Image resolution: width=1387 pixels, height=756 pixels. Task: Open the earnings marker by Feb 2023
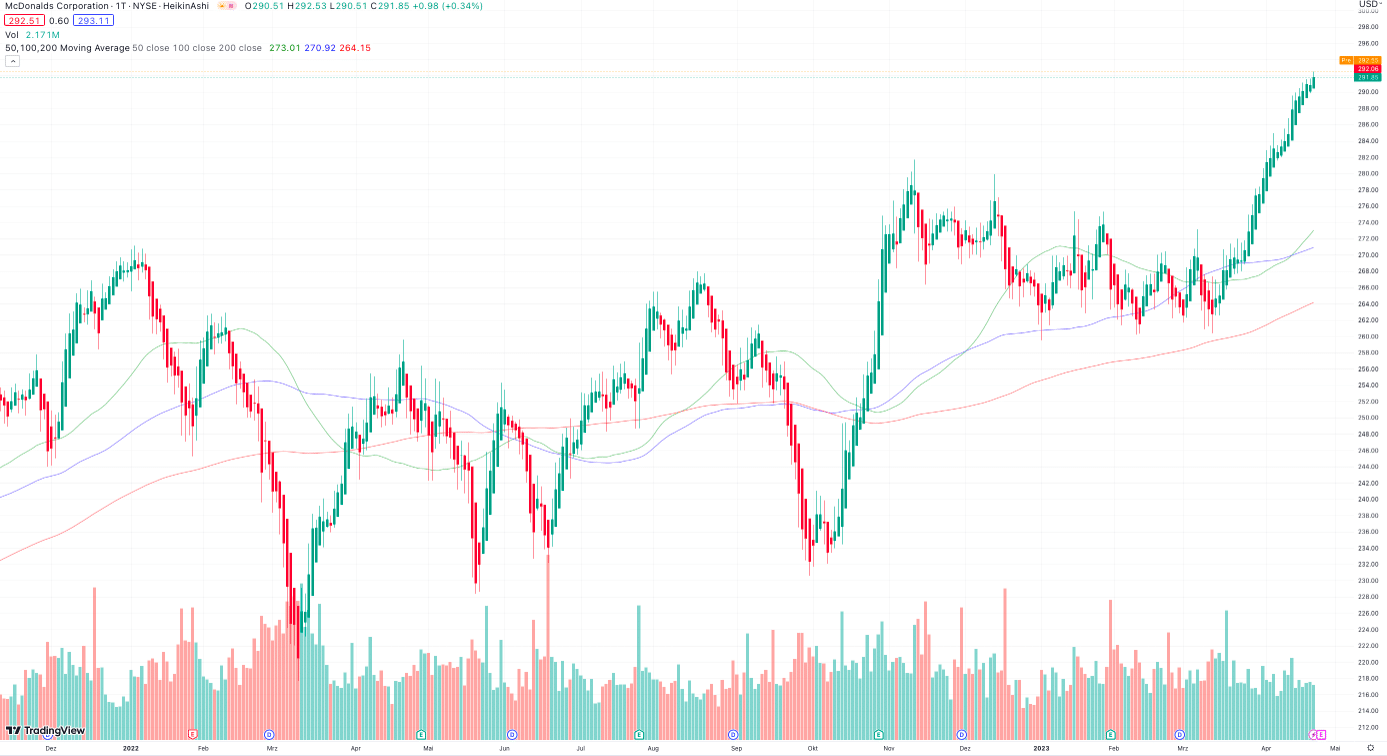coord(1110,734)
